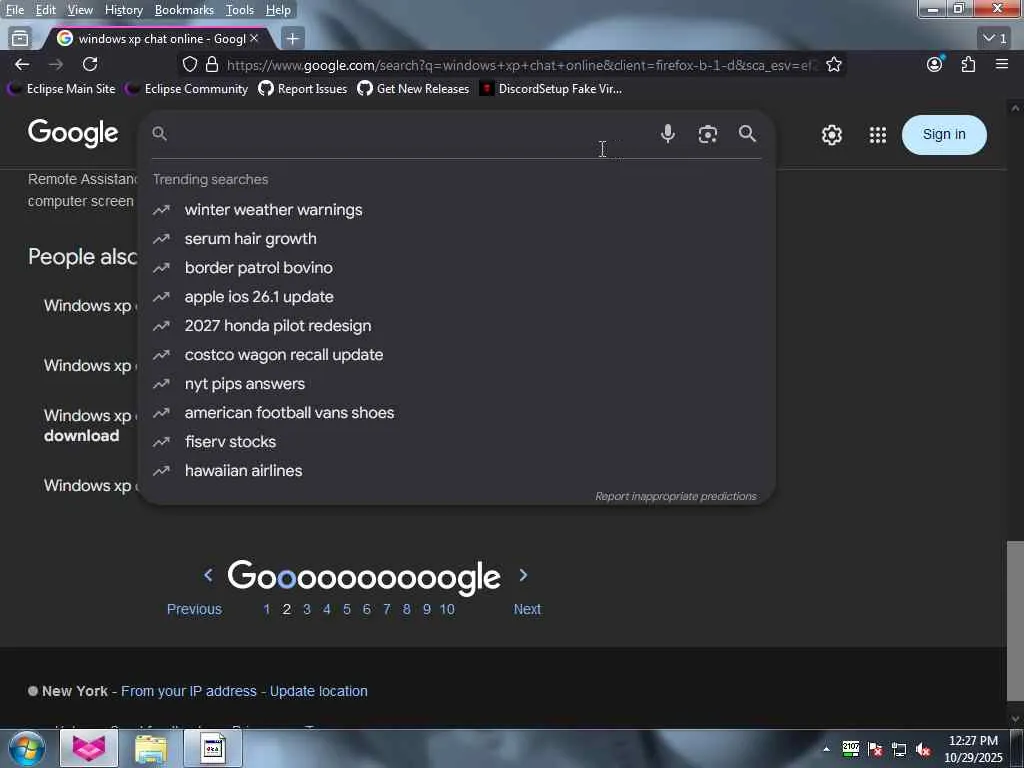This screenshot has height=768, width=1024.
Task: Open DiscordSetup Fake Vir... bookmark
Action: tap(550, 89)
